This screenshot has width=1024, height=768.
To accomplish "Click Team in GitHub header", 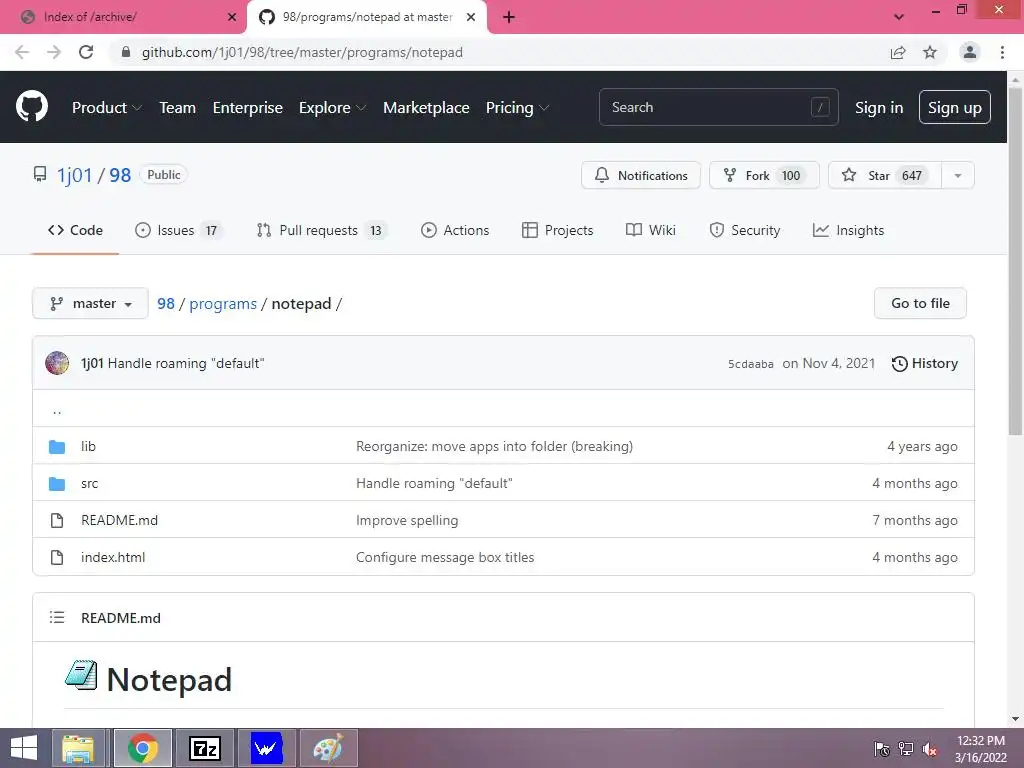I will pos(178,108).
